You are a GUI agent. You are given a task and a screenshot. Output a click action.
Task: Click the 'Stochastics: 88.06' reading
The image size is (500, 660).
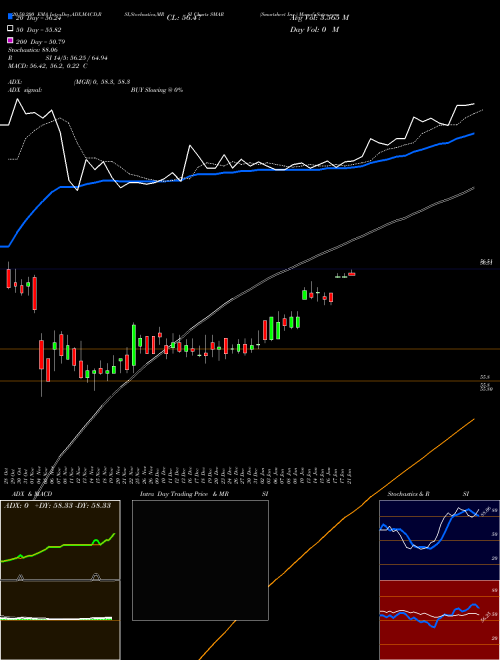pos(32,50)
